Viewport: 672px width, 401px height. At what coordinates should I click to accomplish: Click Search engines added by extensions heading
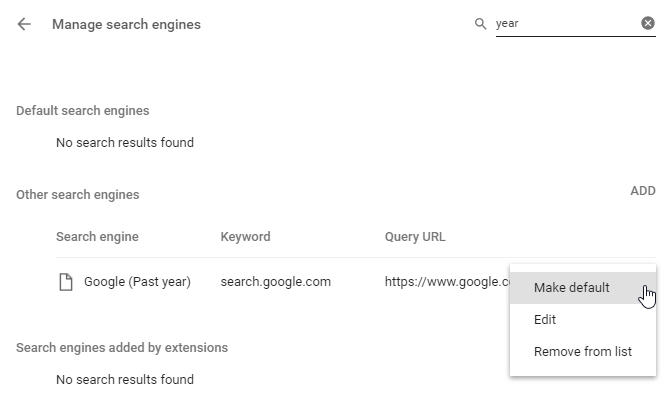[121, 348]
